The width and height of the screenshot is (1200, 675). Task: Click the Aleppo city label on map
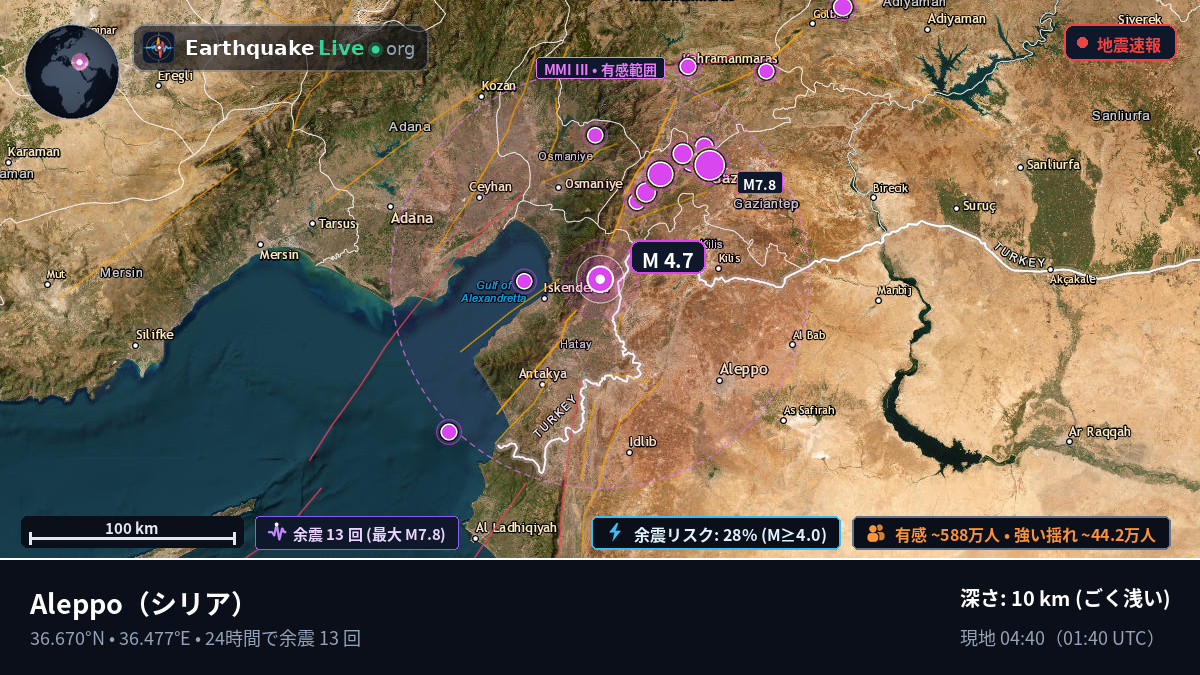(743, 369)
